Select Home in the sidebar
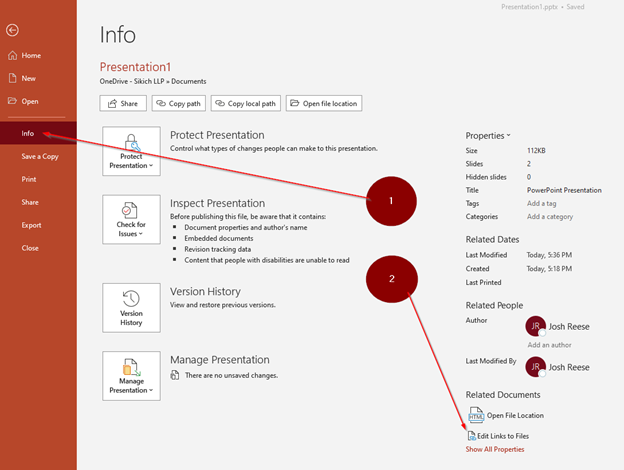The height and width of the screenshot is (470, 624). (x=30, y=55)
